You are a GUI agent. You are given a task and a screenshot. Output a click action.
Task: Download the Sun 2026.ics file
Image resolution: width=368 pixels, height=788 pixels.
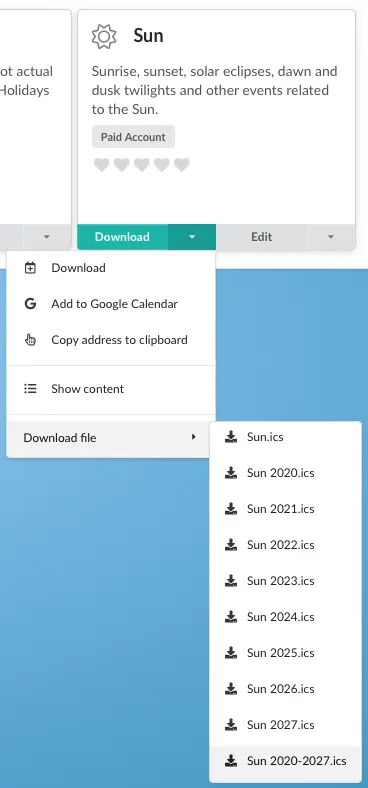[x=285, y=688]
